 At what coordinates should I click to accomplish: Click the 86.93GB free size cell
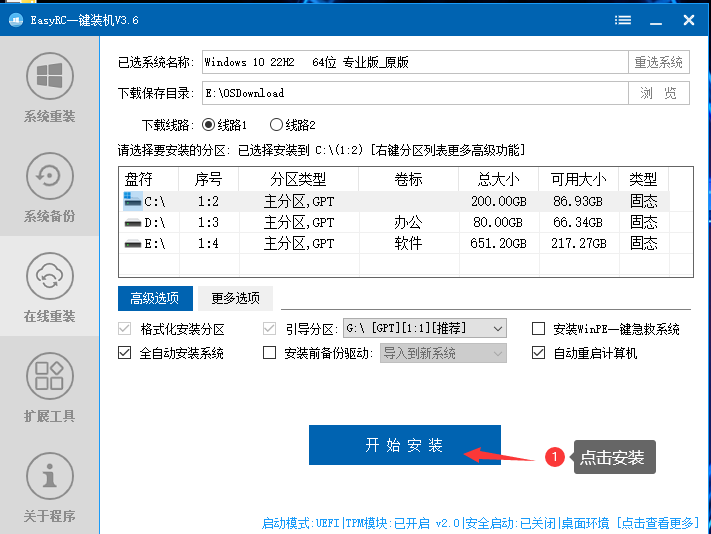point(579,201)
